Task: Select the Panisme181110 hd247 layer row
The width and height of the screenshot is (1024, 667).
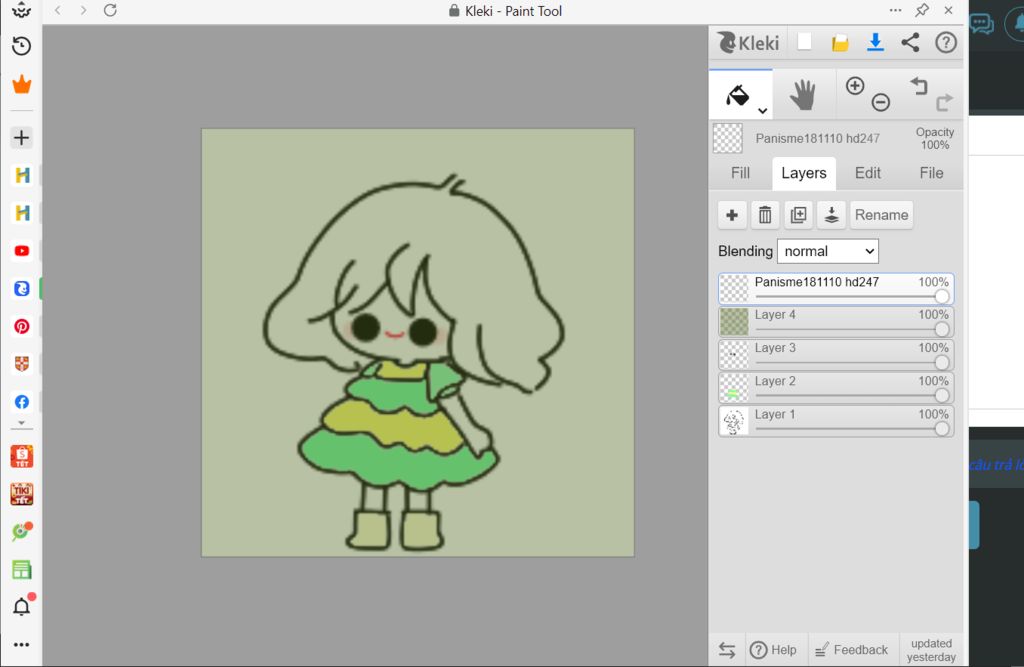Action: pyautogui.click(x=836, y=289)
